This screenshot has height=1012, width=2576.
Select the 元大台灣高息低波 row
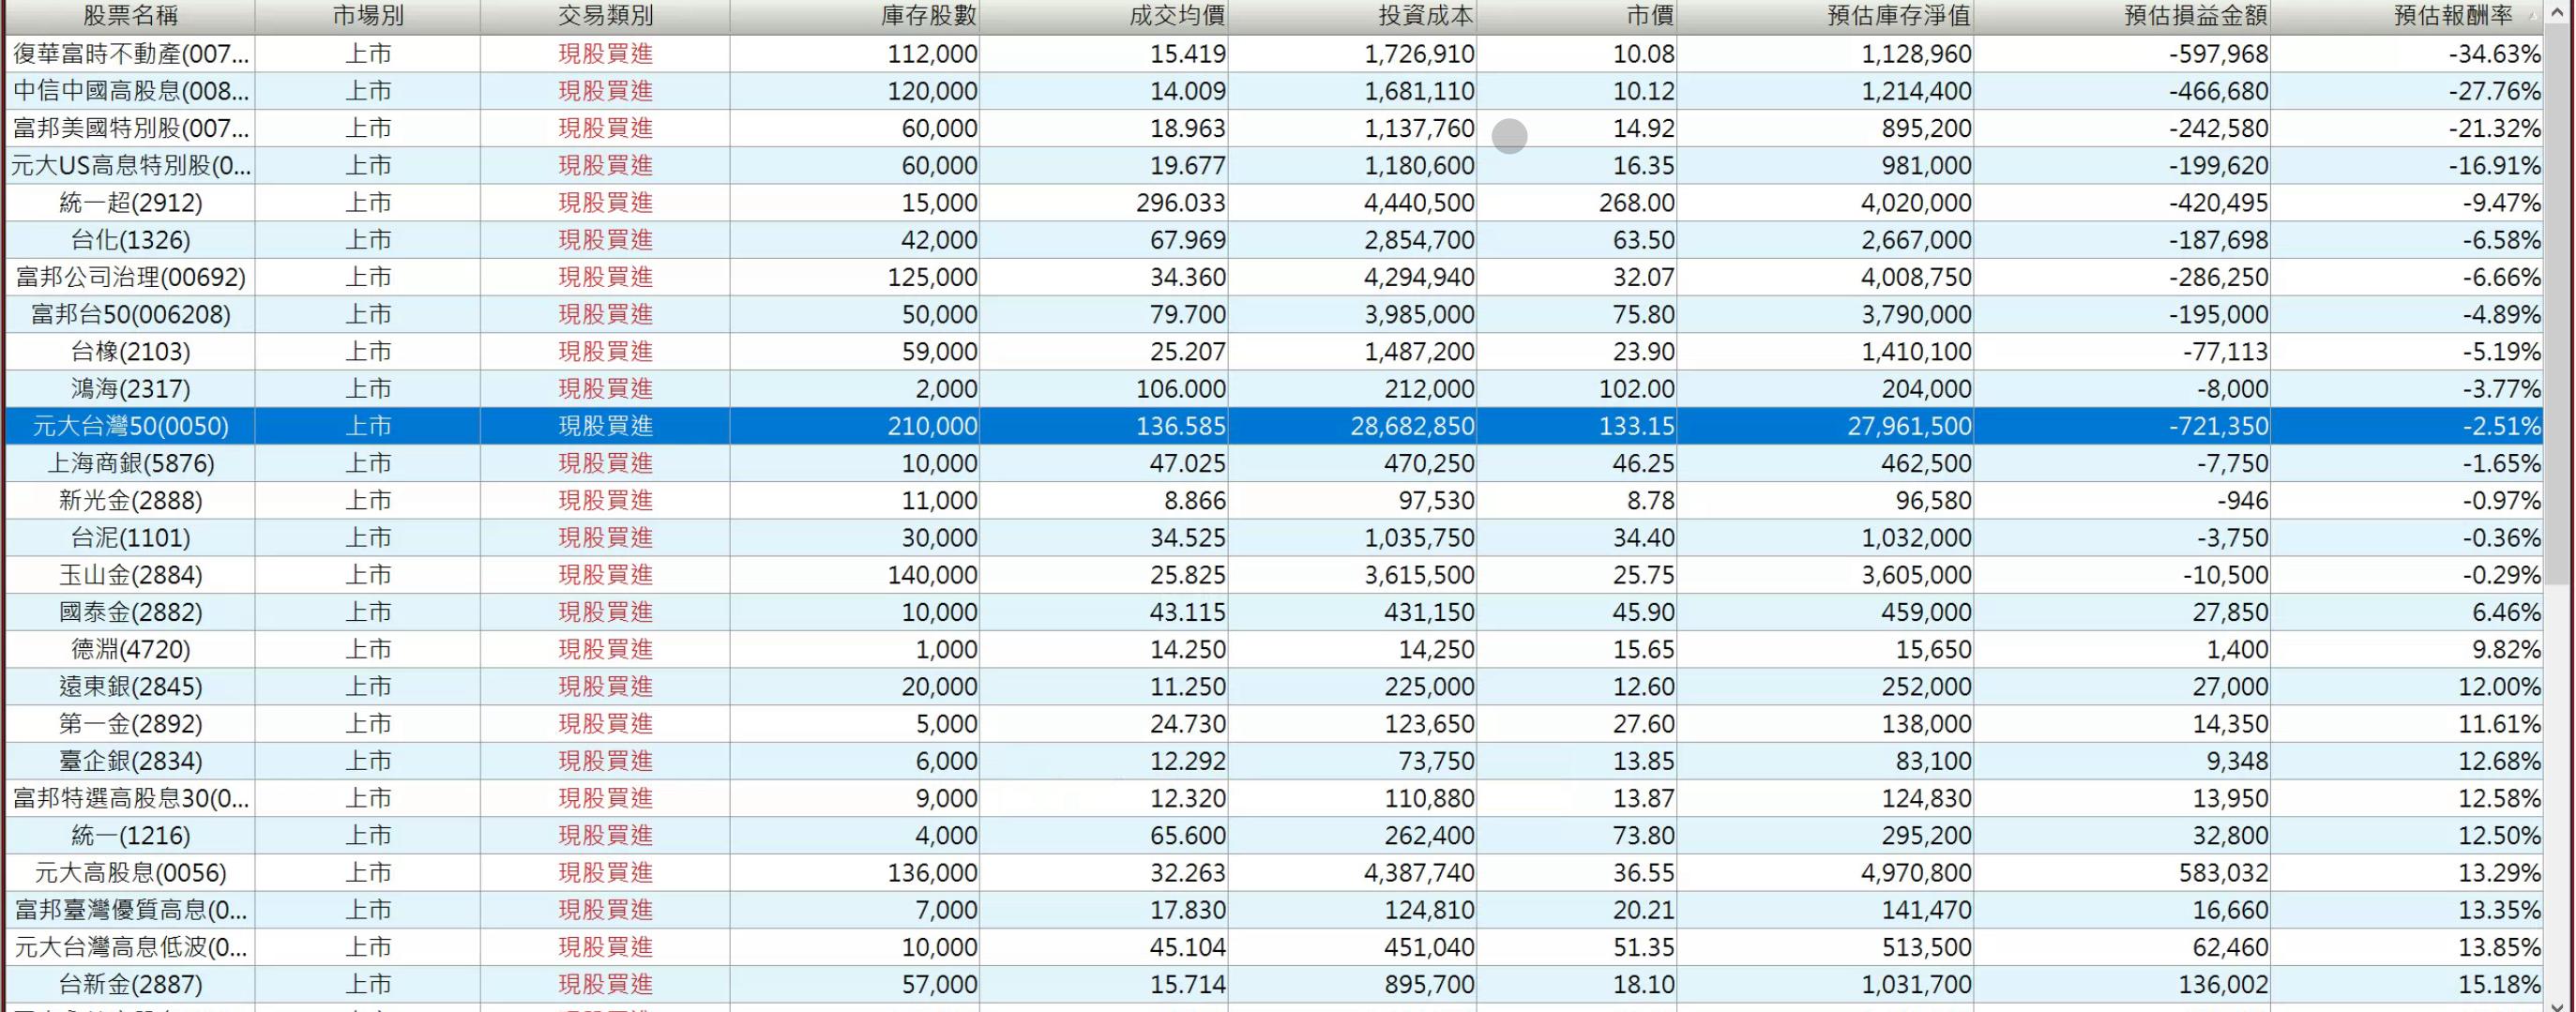1274,947
